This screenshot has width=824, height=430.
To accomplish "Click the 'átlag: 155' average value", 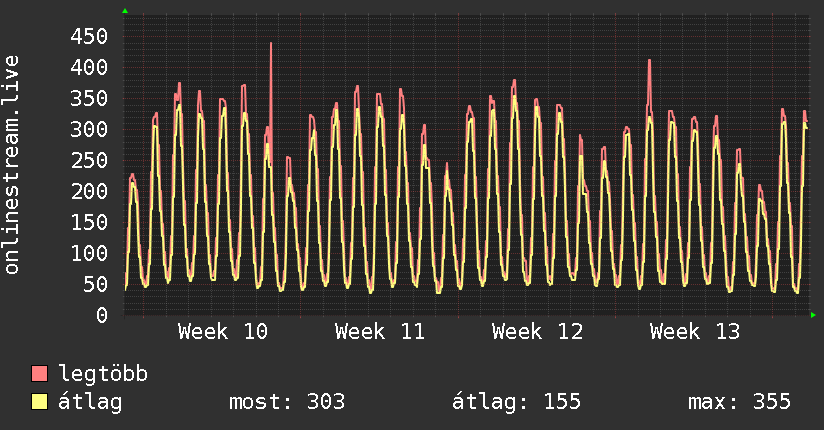I will click(516, 402).
